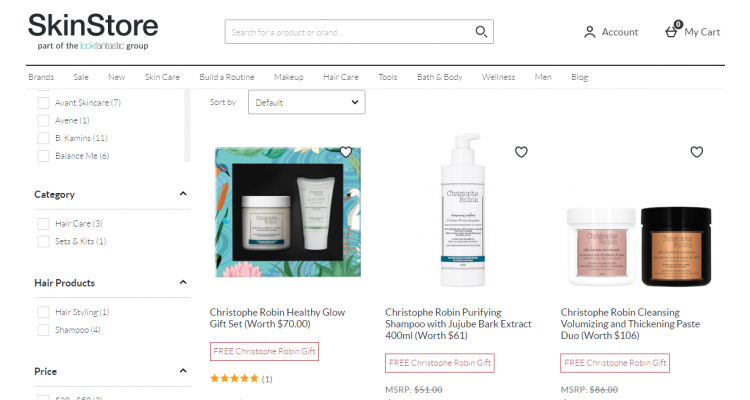750x400 pixels.
Task: Click the five-star rating of Gift Set
Action: 234,379
